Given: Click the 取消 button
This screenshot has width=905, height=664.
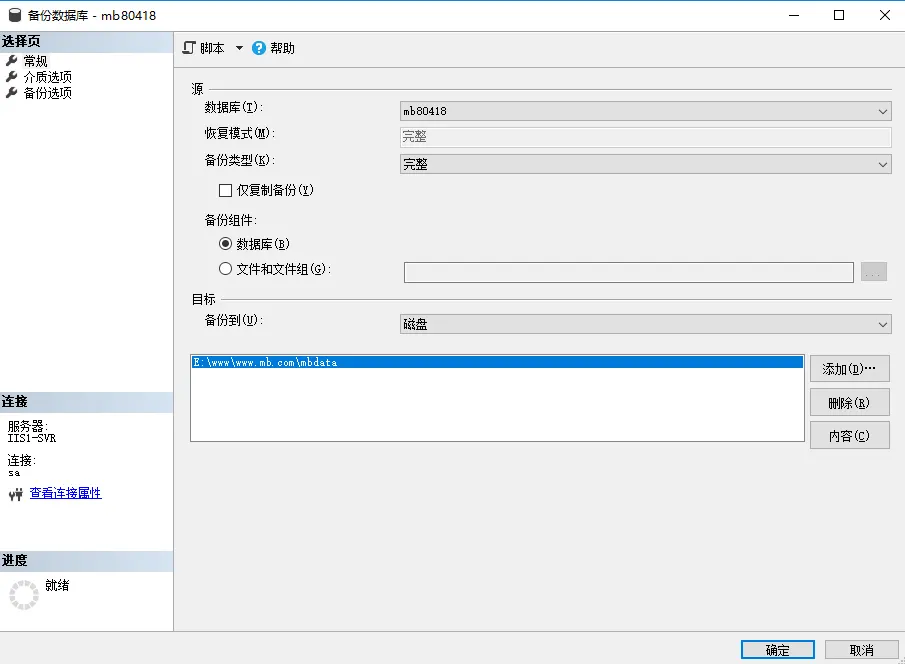Looking at the screenshot, I should (861, 650).
